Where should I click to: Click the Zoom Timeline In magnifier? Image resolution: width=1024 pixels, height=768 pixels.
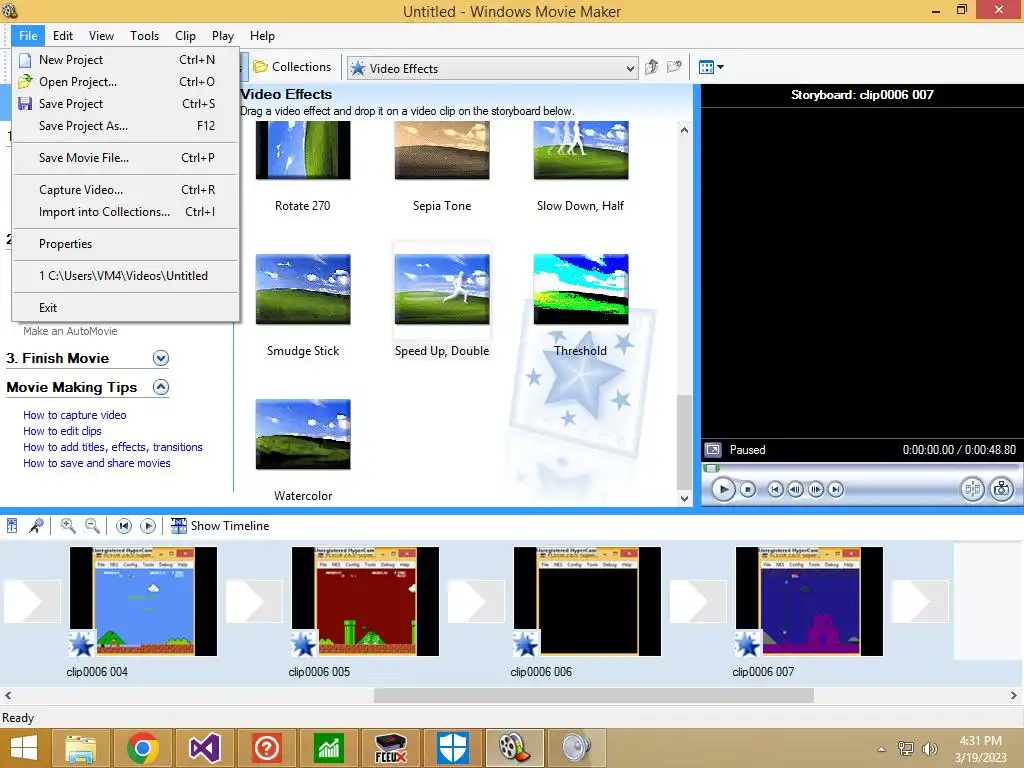pos(68,526)
